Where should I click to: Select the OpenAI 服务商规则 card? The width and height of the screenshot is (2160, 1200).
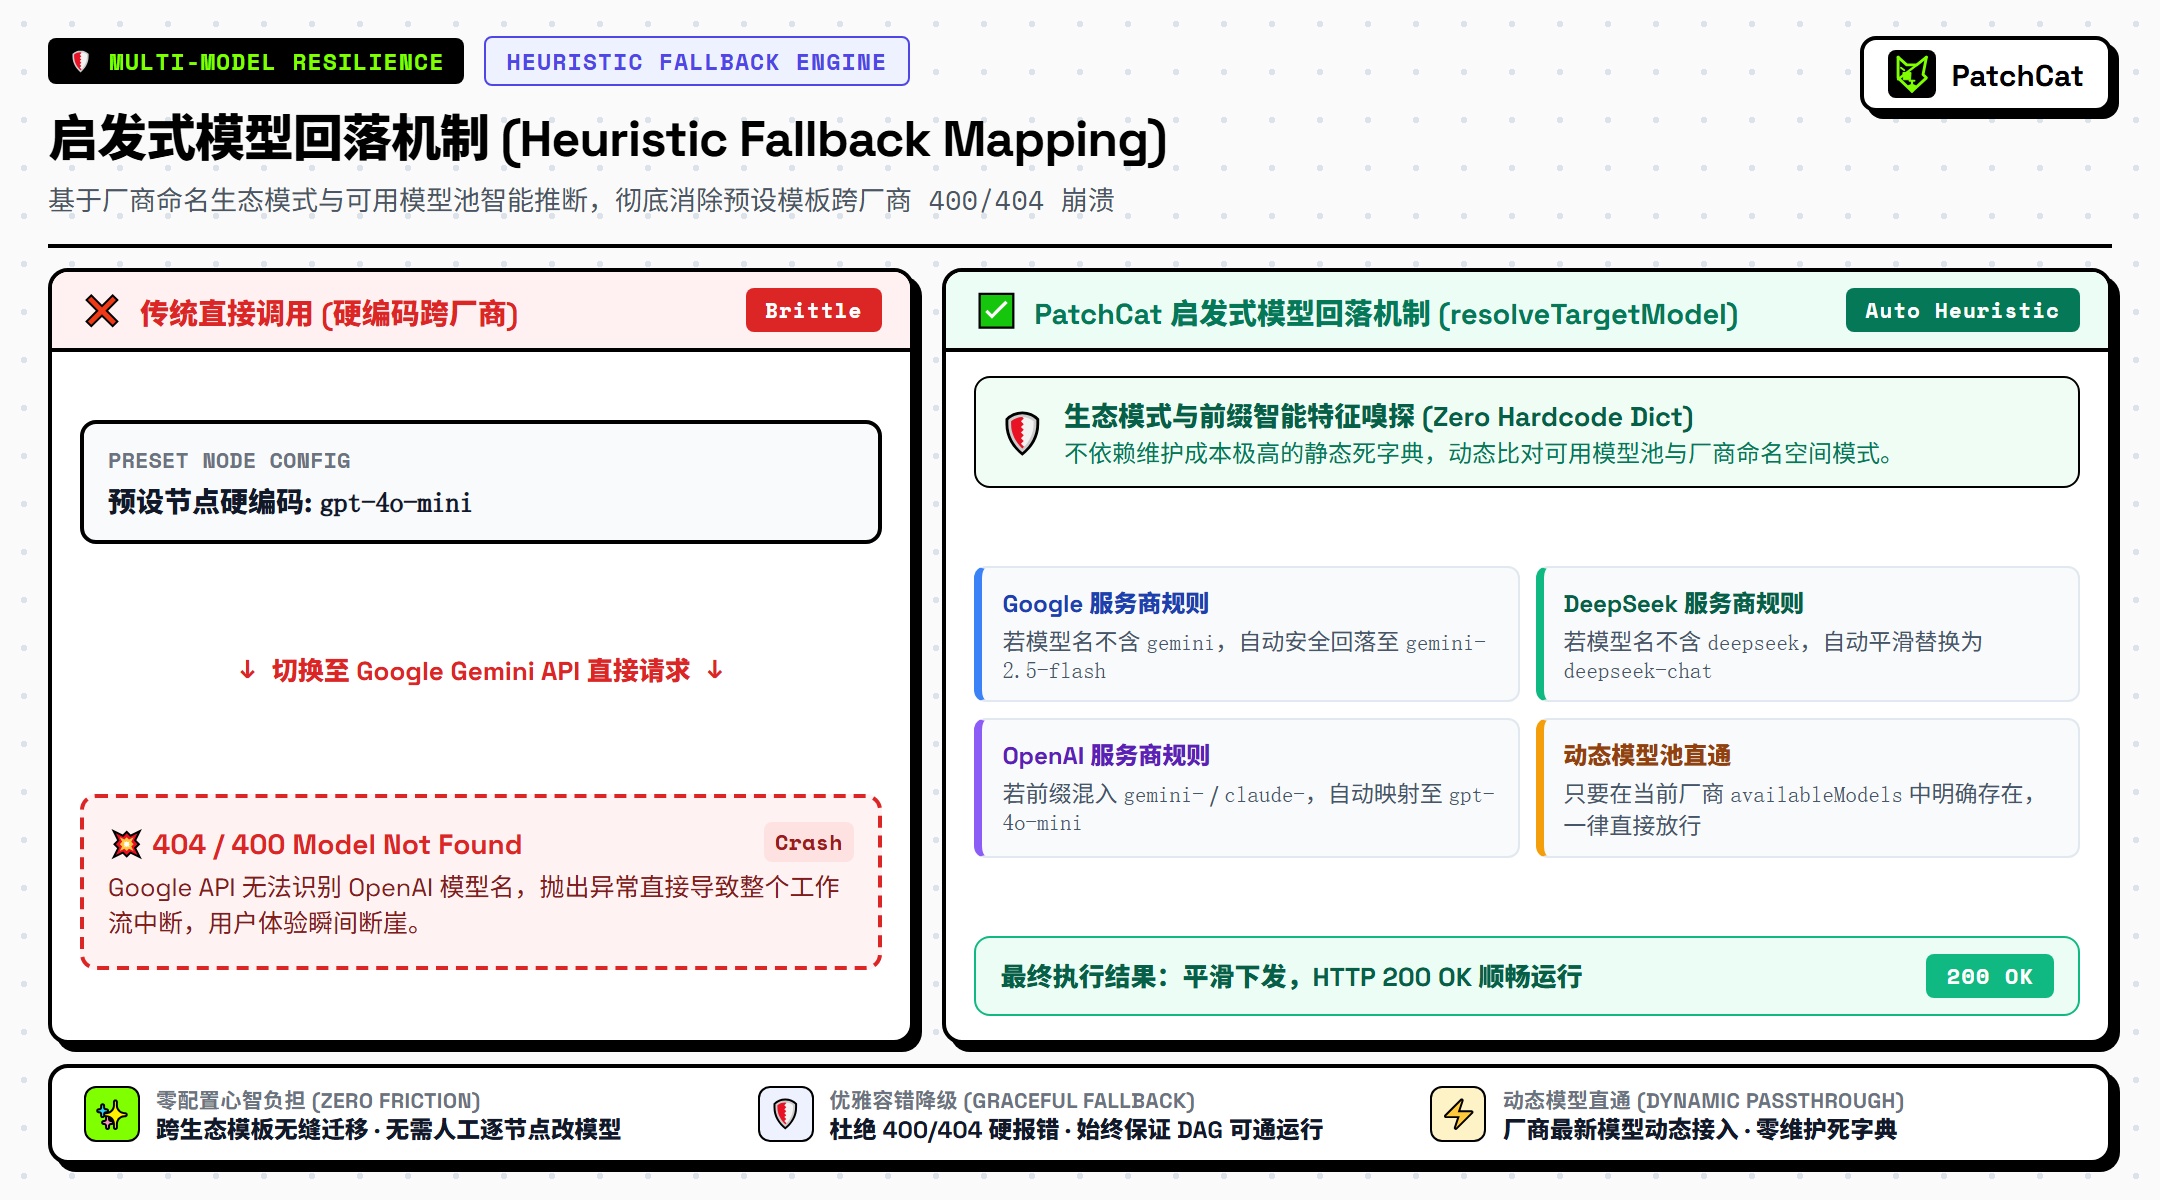pos(1246,787)
